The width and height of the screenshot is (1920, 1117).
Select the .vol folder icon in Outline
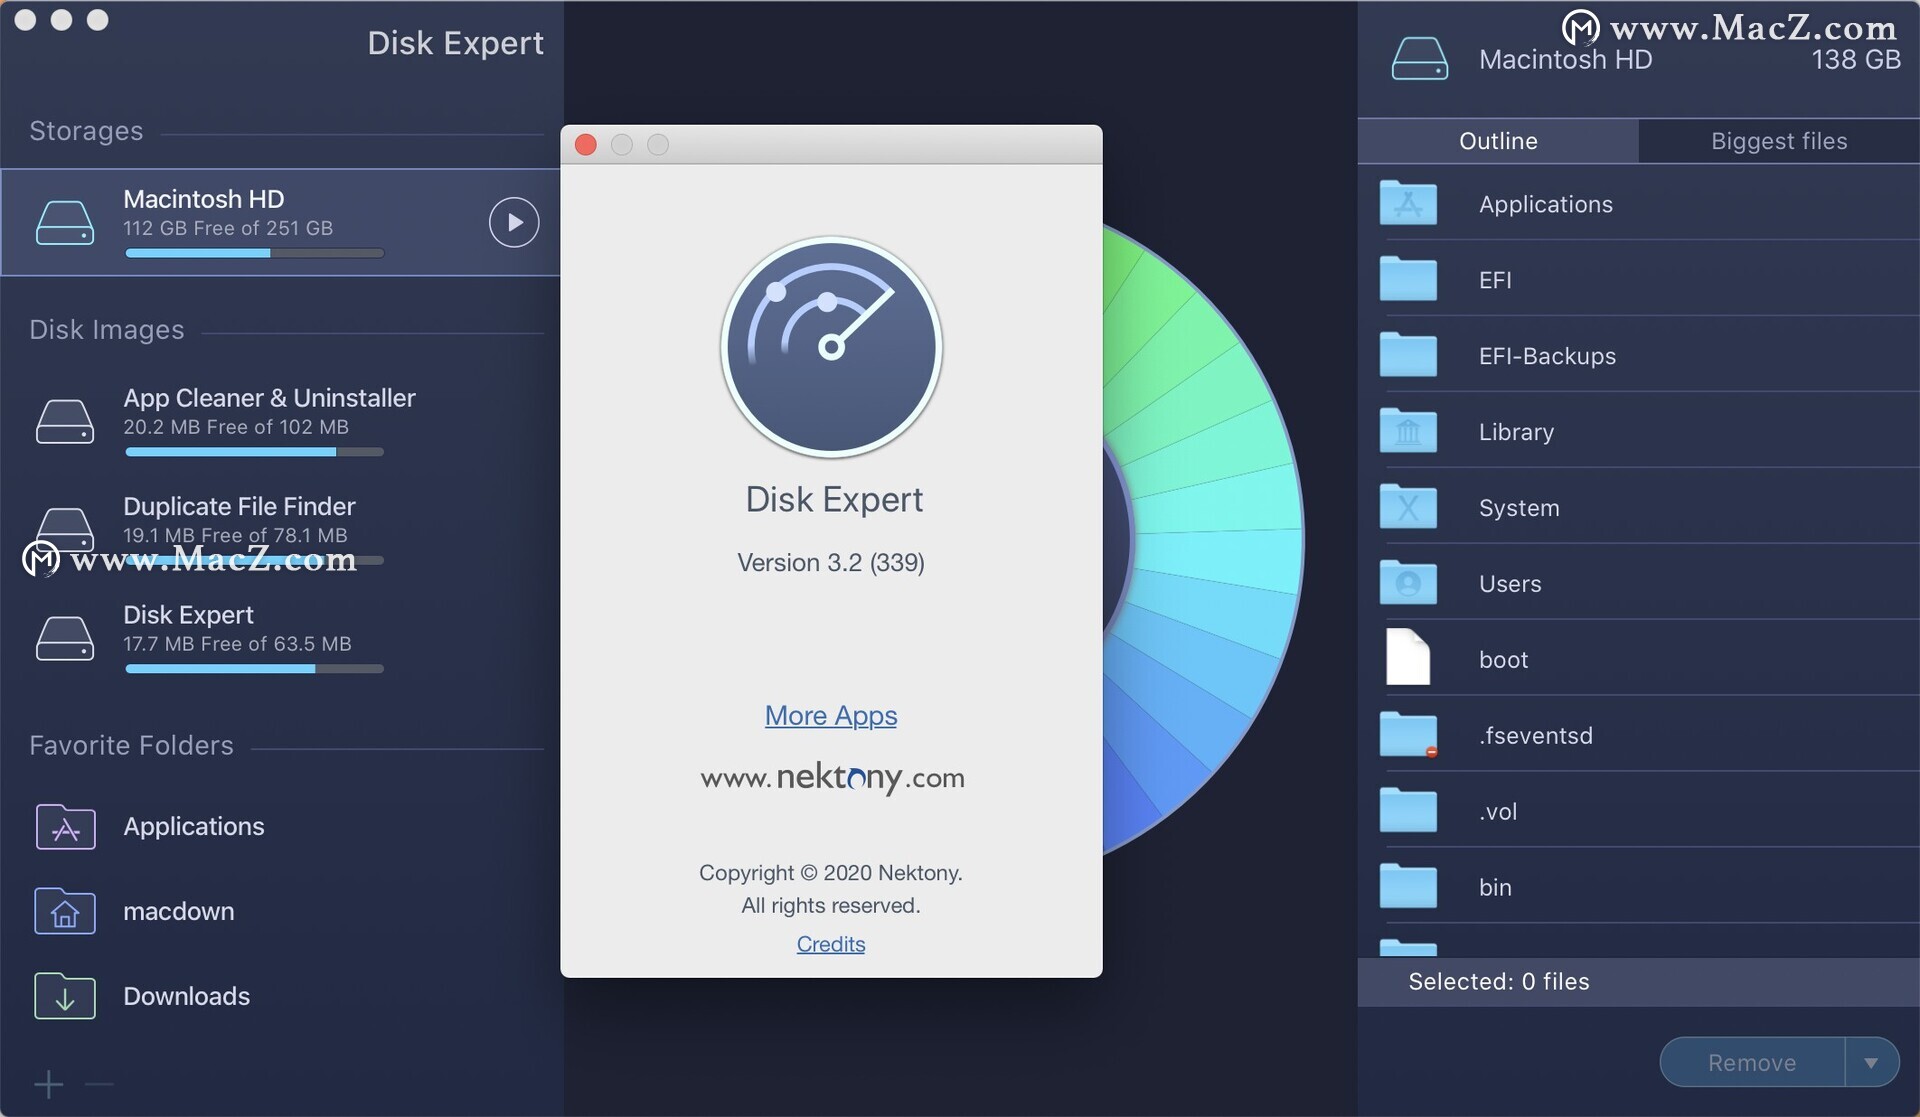pos(1408,811)
